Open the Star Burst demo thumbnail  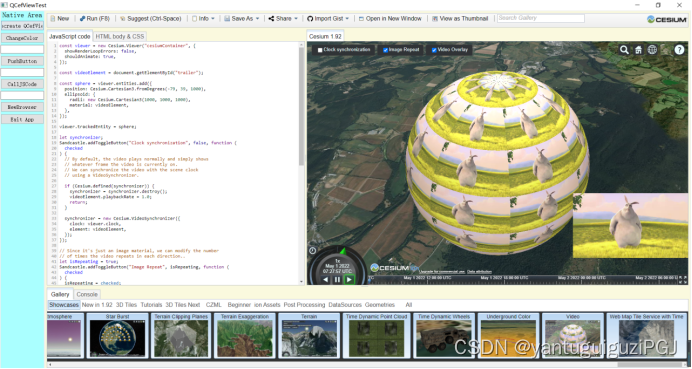point(117,335)
